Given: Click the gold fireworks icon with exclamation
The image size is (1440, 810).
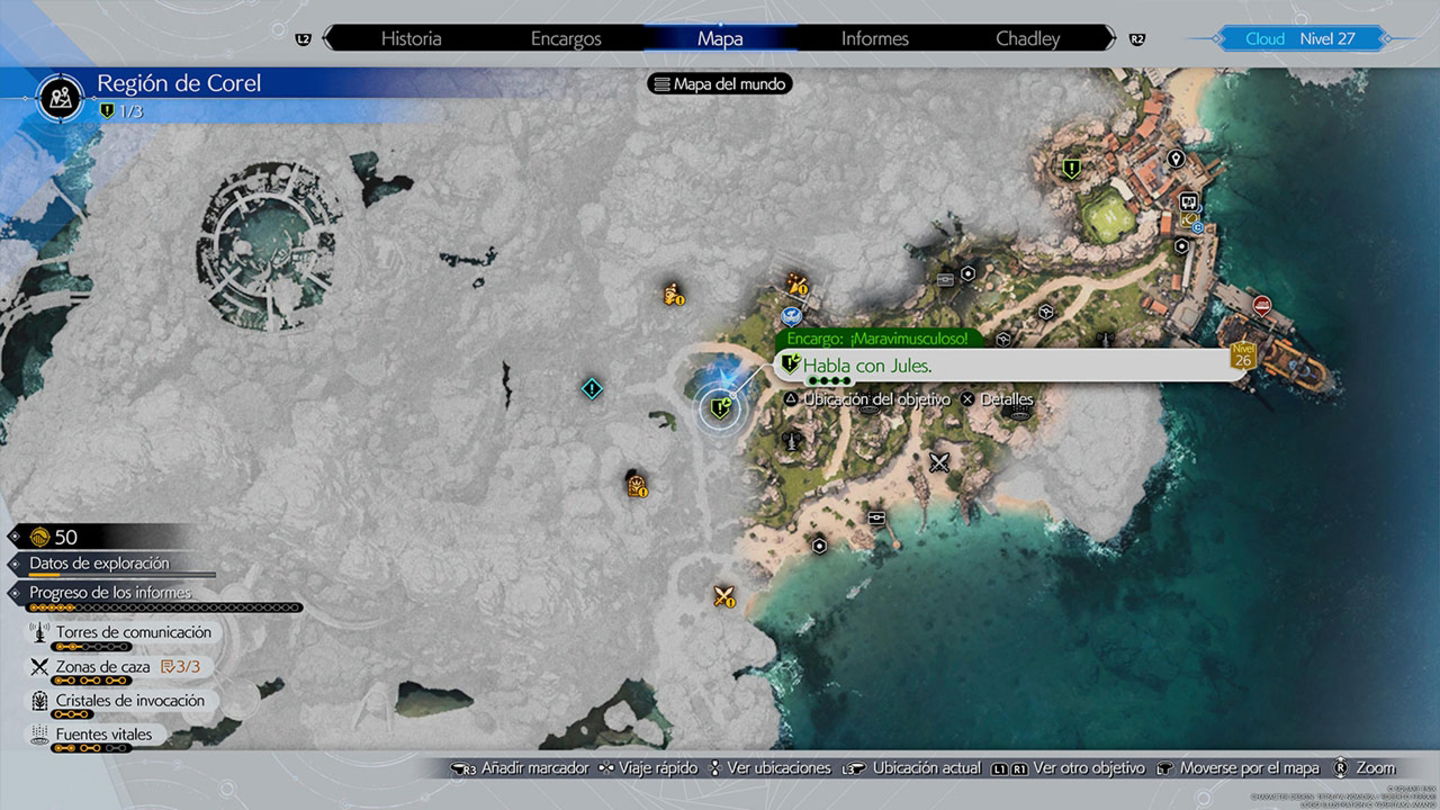Looking at the screenshot, I should tap(797, 284).
